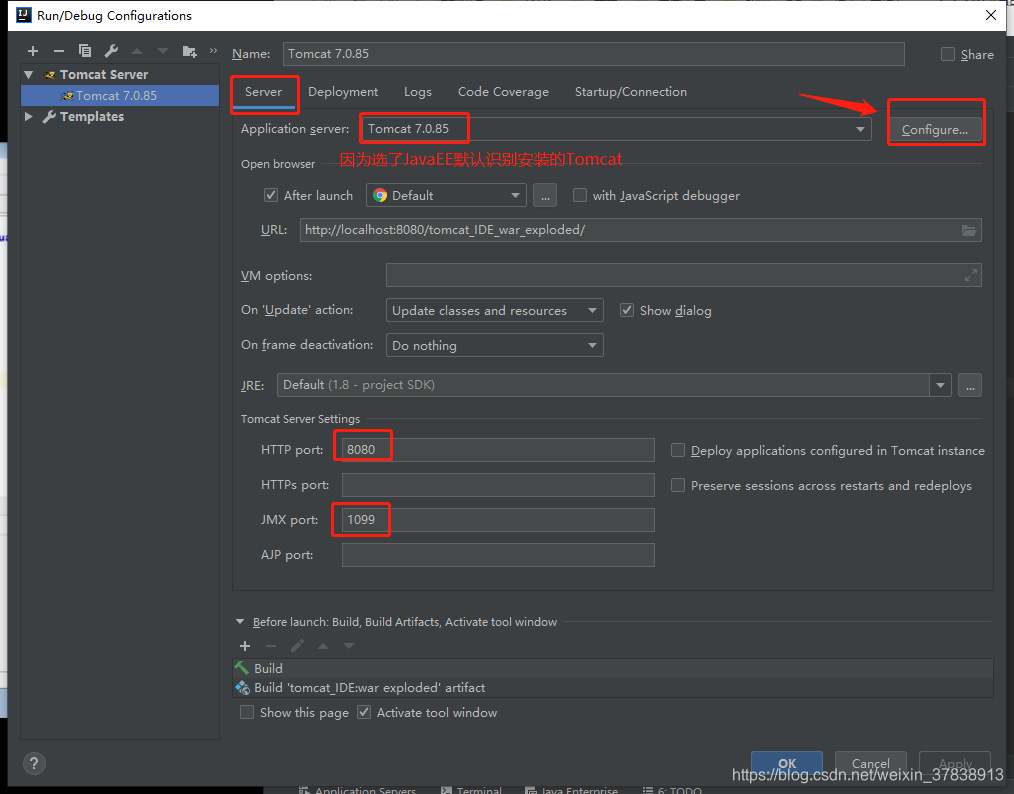Open JRE browse ellipsis button

[970, 385]
